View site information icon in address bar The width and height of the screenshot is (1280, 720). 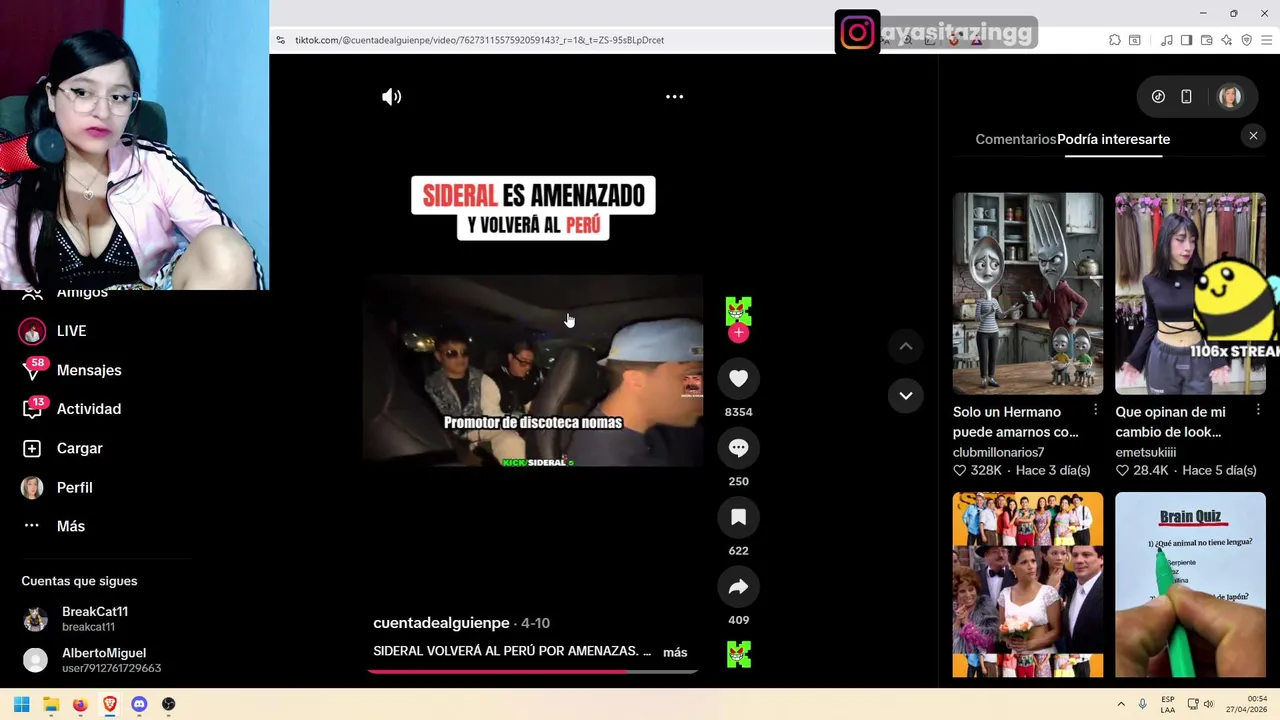[x=280, y=40]
